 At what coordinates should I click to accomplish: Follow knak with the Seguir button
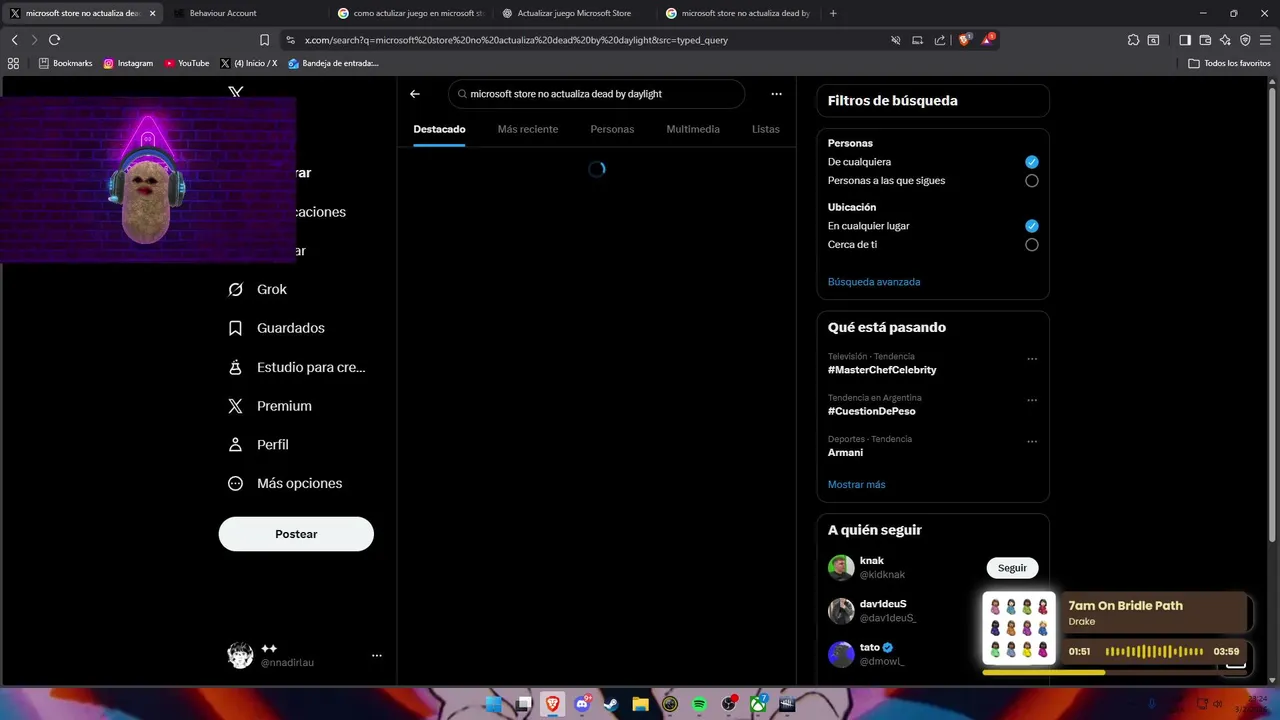(1012, 568)
